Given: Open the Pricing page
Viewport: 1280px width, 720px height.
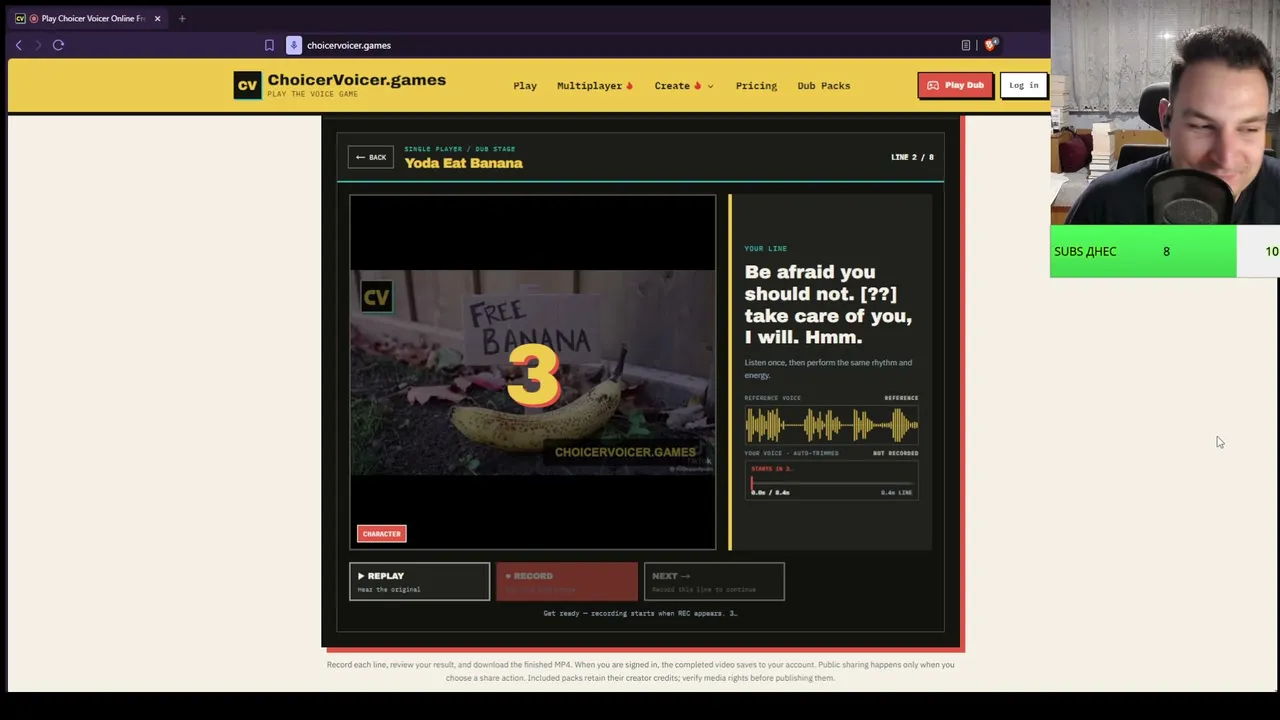Looking at the screenshot, I should tap(756, 86).
